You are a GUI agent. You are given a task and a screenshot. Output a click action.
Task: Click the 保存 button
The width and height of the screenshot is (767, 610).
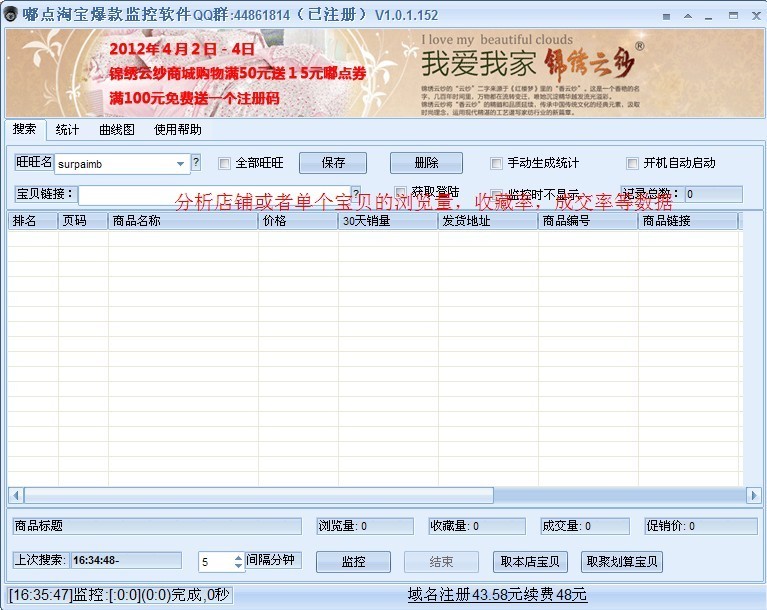(333, 163)
